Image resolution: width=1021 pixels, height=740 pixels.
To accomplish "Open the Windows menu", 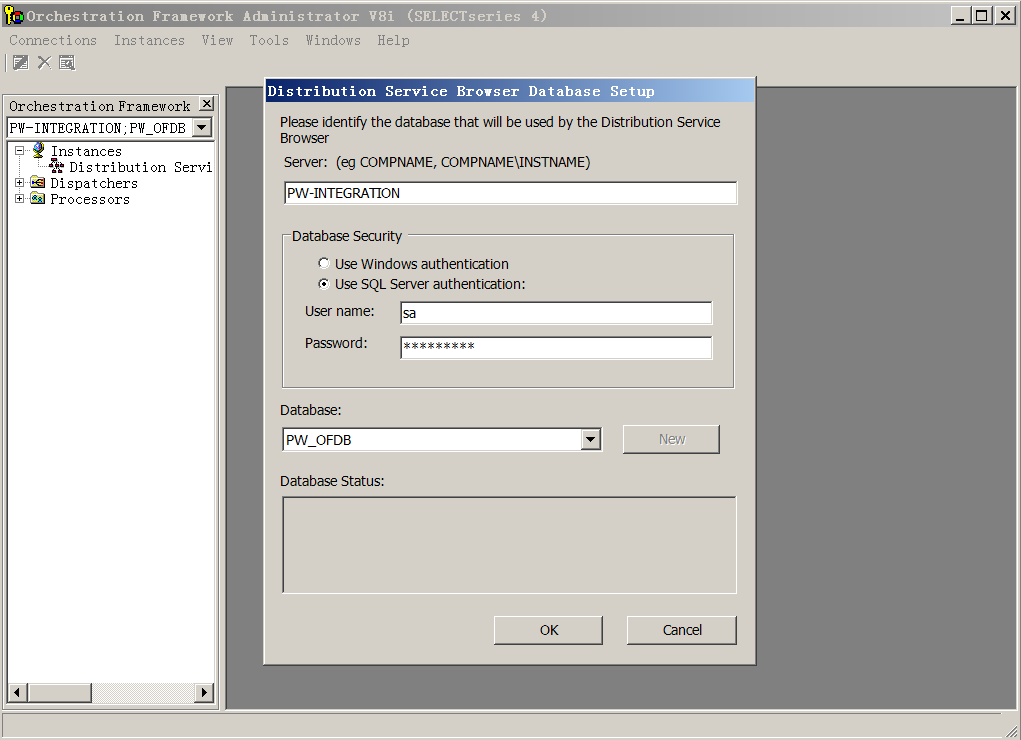I will 333,40.
